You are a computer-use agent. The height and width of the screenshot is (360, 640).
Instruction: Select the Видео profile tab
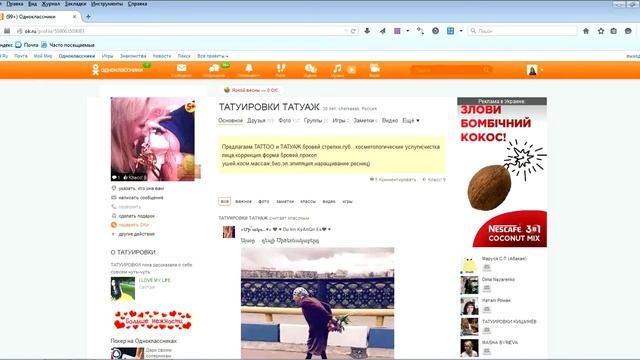(390, 120)
